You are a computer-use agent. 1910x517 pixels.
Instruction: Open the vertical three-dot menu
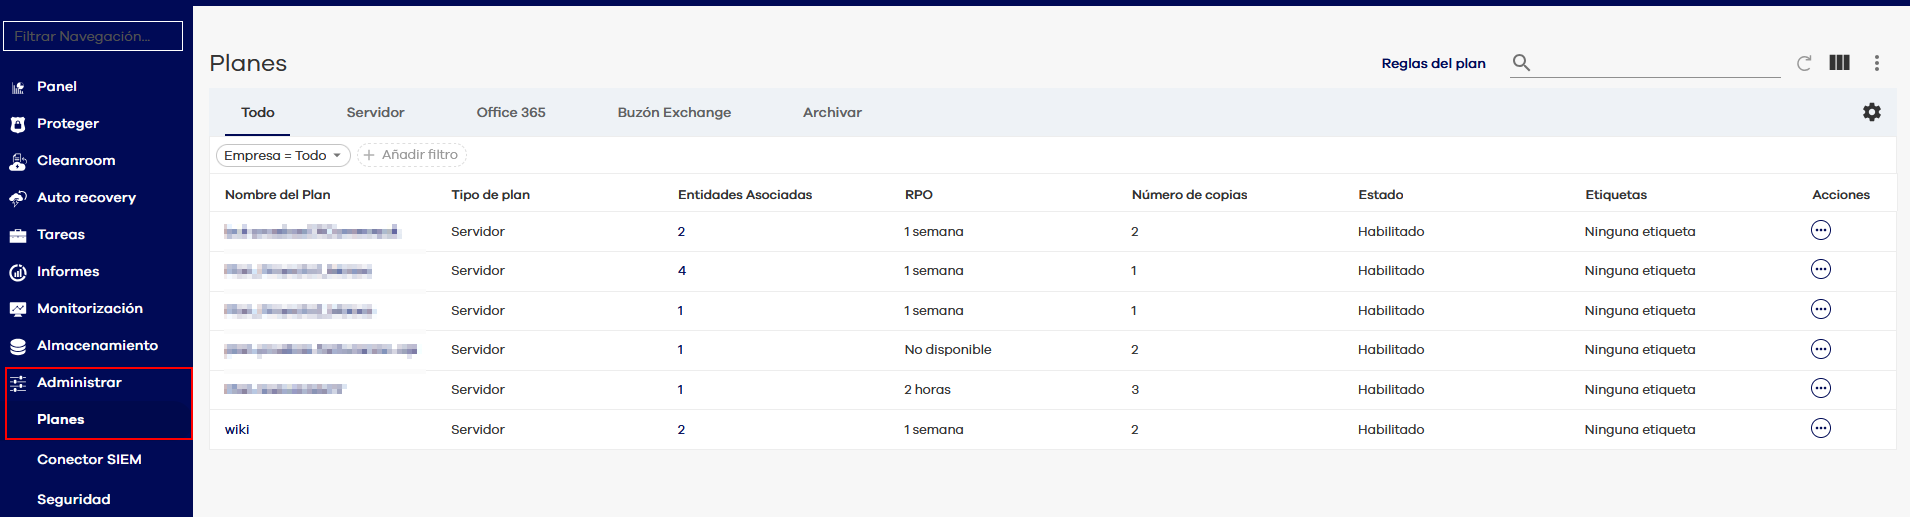[x=1877, y=63]
